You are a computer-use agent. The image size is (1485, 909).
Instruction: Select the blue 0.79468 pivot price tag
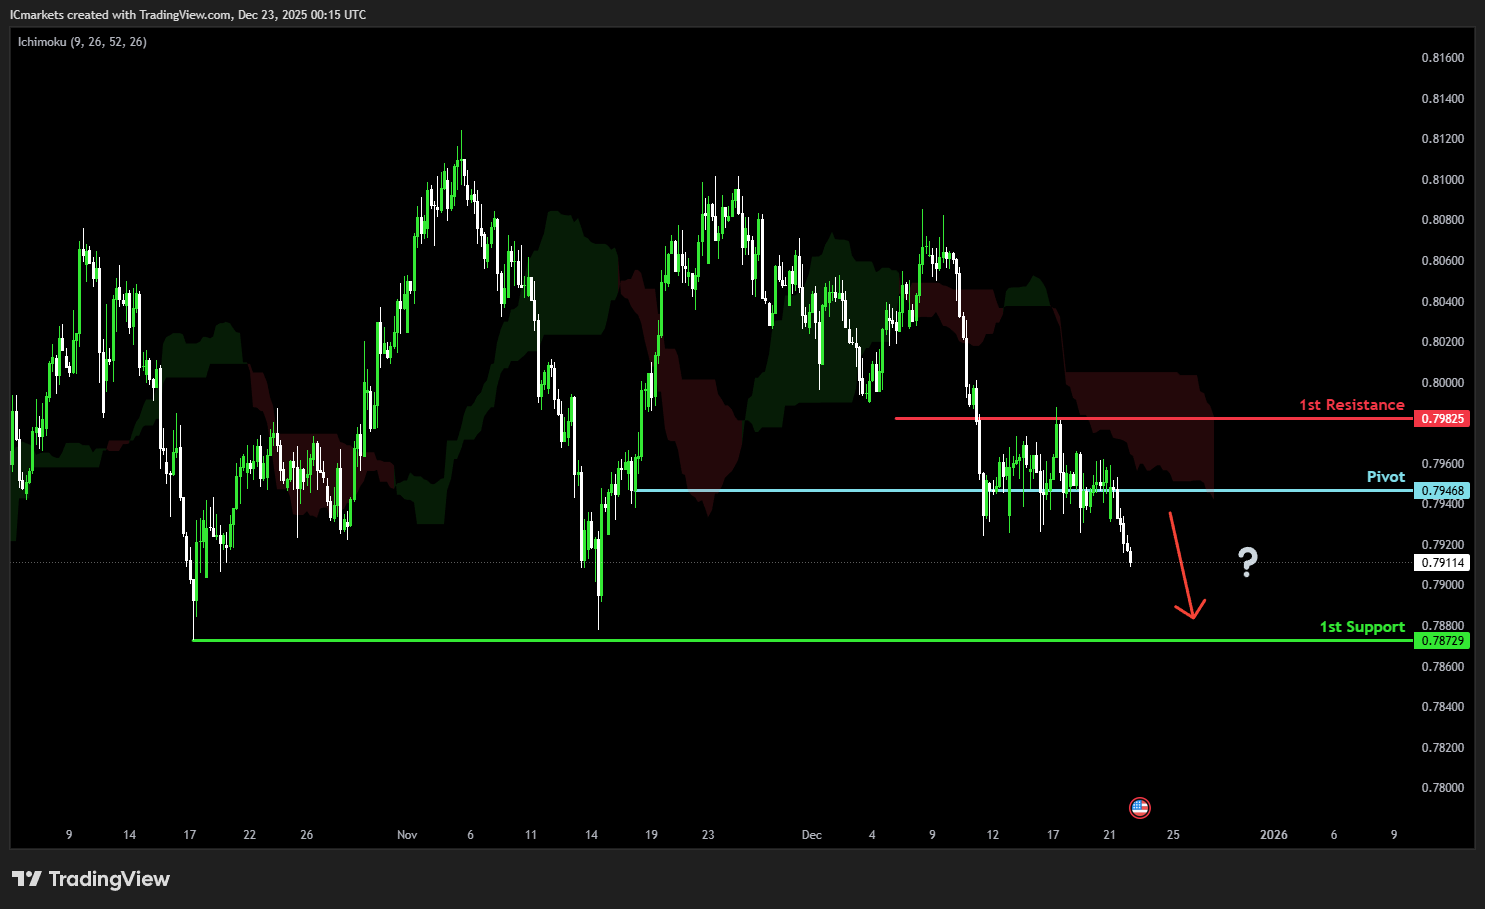click(x=1441, y=490)
